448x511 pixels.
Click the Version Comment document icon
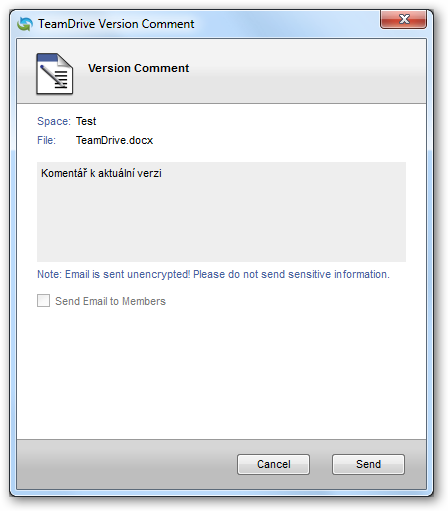[55, 74]
